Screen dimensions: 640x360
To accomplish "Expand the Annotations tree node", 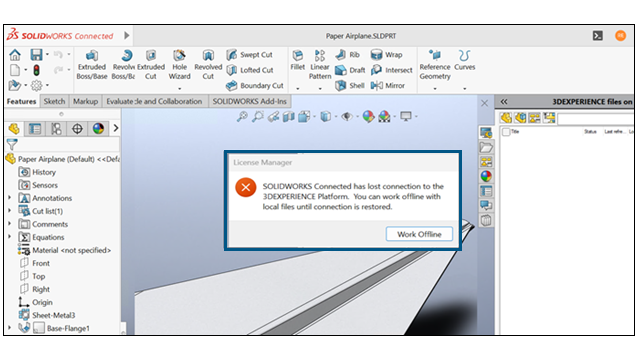I will tap(10, 198).
